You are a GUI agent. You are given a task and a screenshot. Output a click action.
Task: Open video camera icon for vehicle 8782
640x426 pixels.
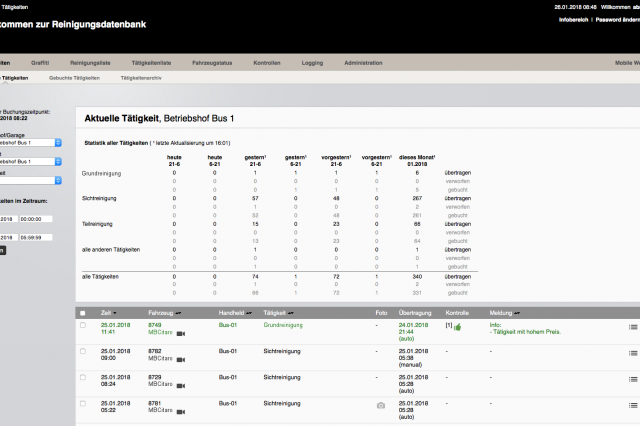click(x=181, y=360)
